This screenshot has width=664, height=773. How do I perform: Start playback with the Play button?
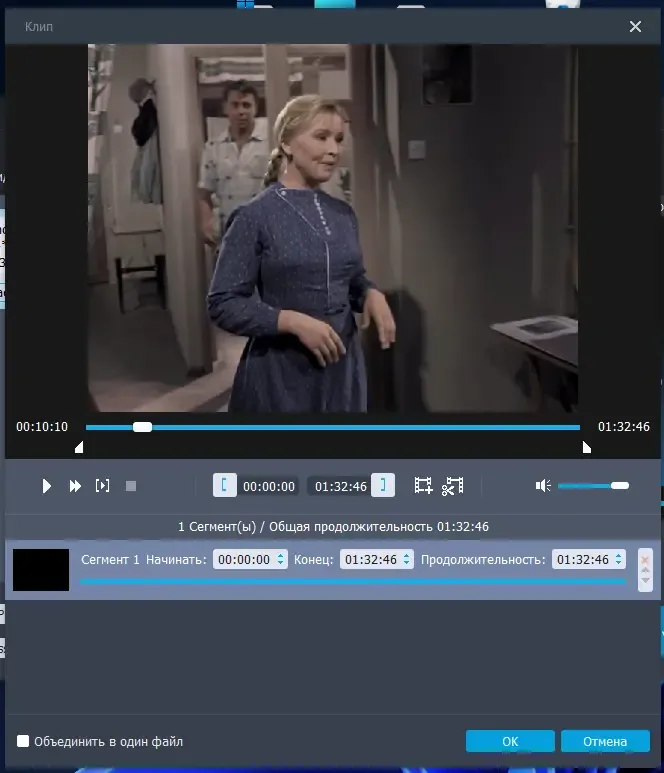click(46, 486)
